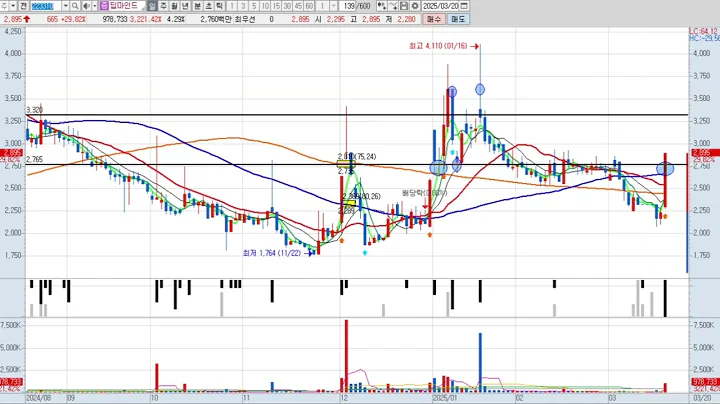Click the 배당락 annotation on the chart
720x404 pixels.
(x=424, y=193)
